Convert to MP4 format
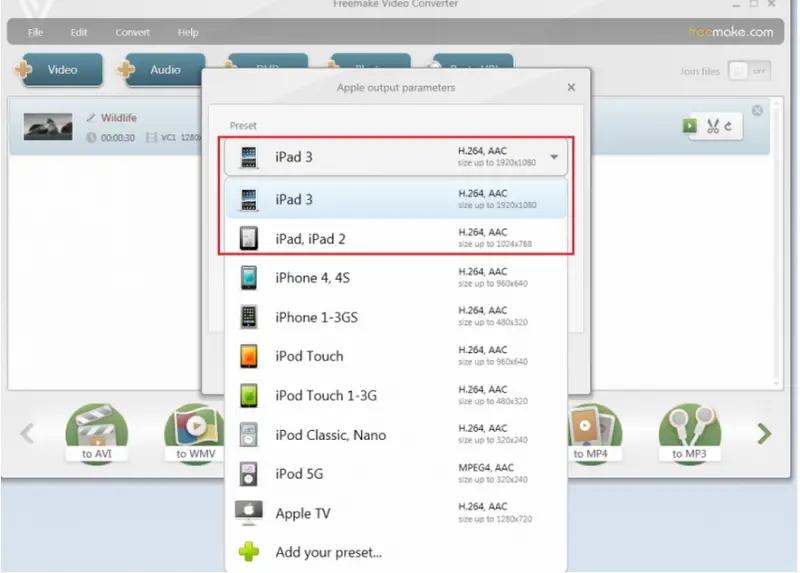 (x=594, y=434)
